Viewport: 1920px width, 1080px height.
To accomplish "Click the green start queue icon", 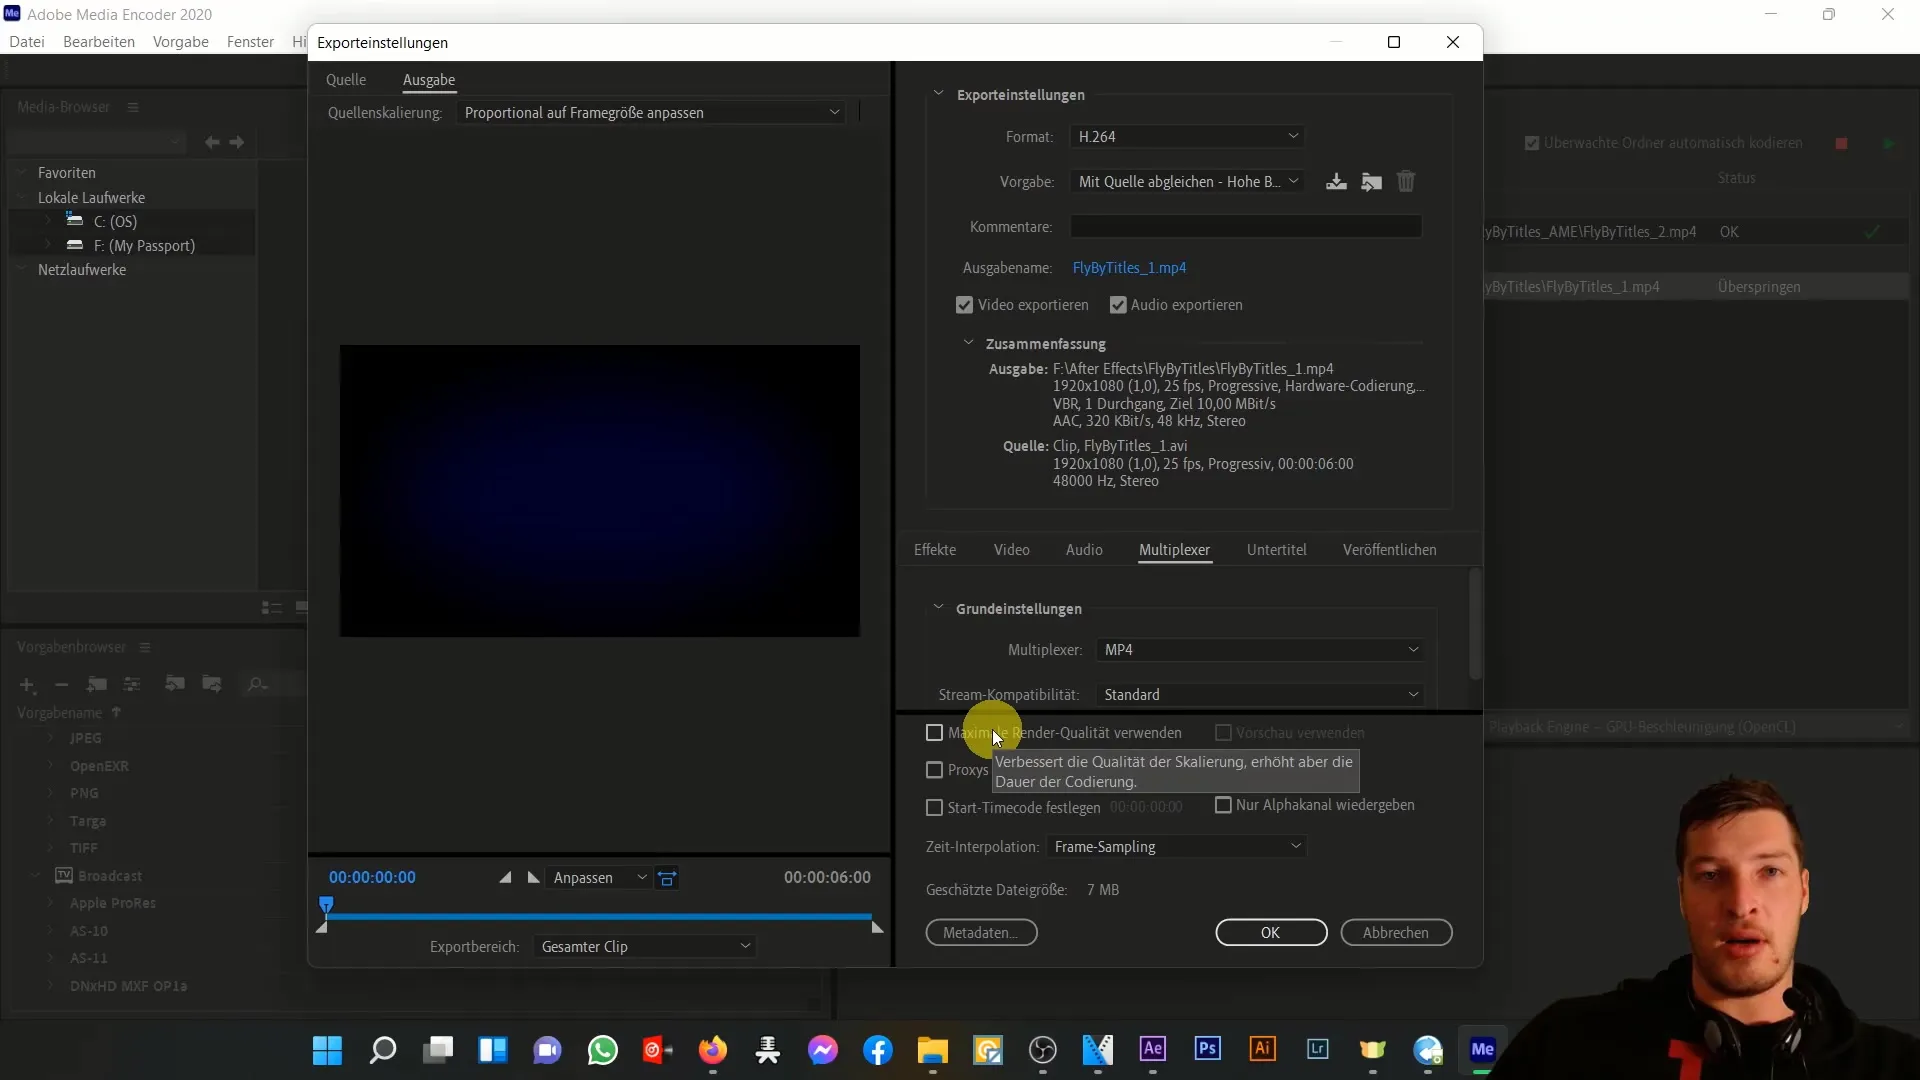I will coord(1889,143).
